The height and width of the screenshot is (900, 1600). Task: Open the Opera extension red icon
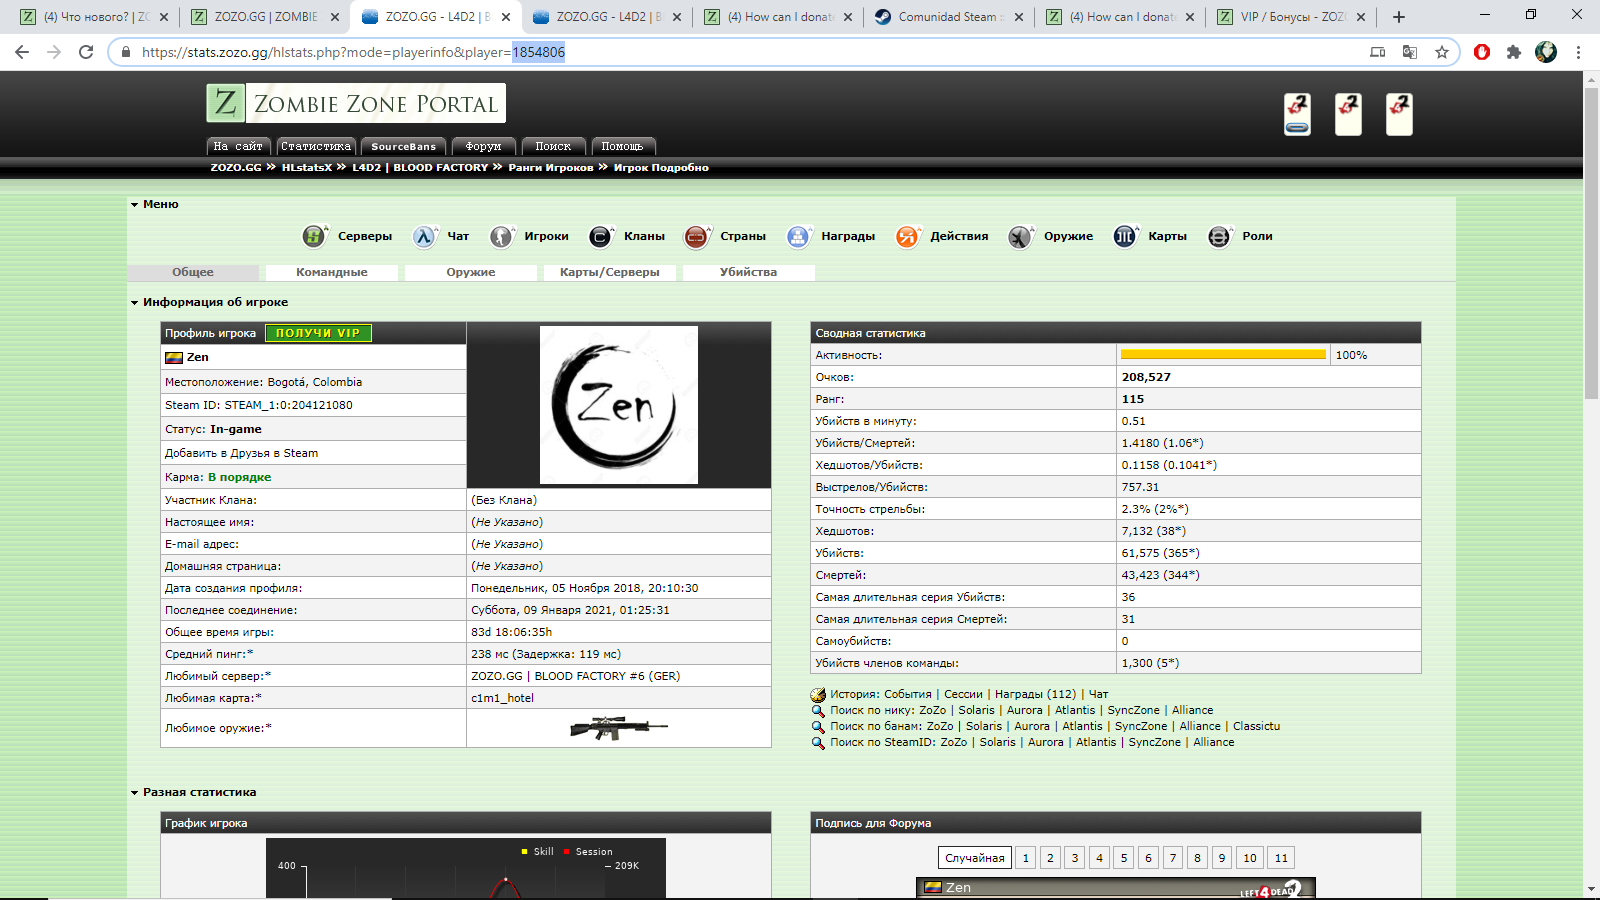click(x=1482, y=52)
